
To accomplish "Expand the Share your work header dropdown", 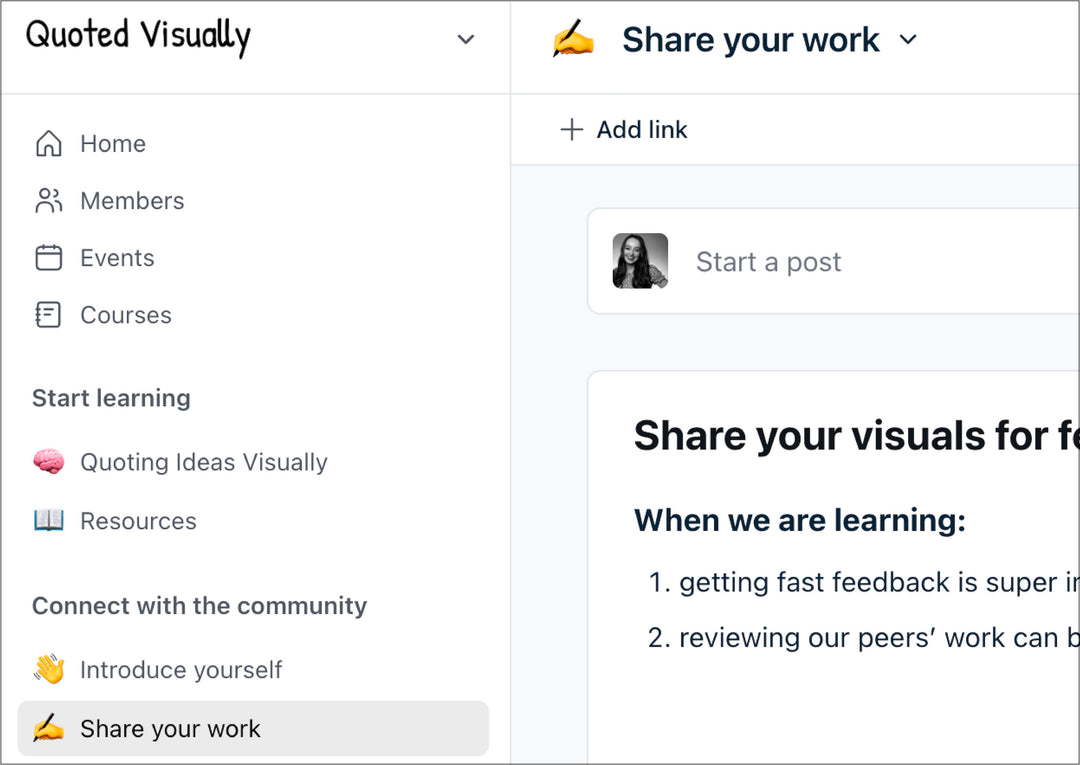I will (908, 41).
